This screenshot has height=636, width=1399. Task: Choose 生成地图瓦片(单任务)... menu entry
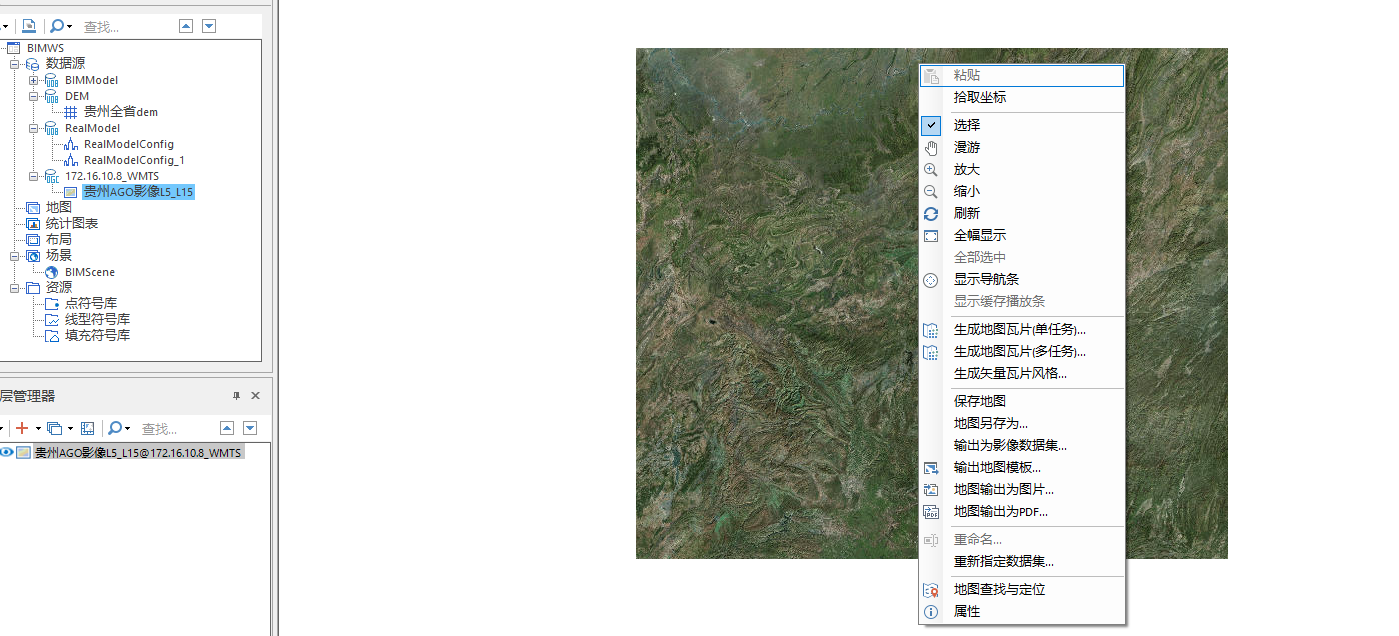click(x=1022, y=329)
